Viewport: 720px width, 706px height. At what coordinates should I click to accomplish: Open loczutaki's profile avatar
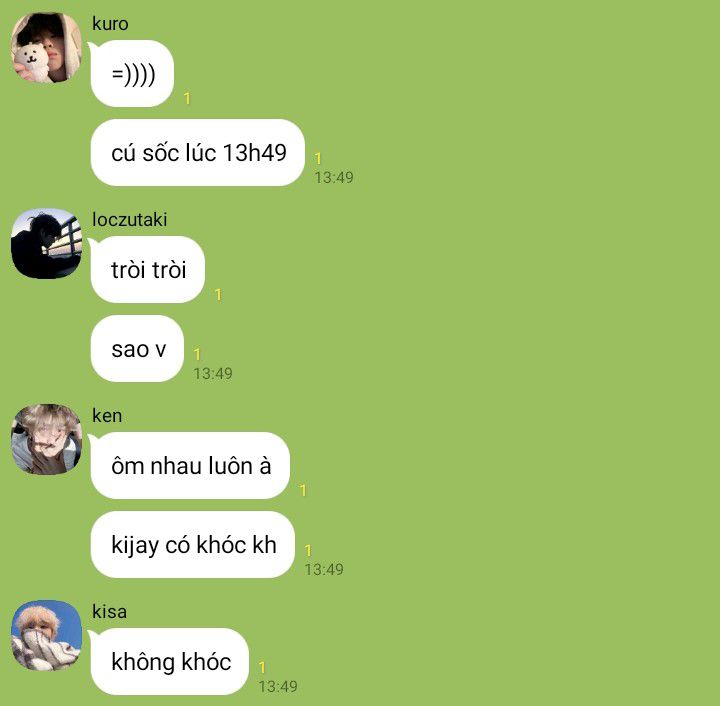[x=46, y=244]
